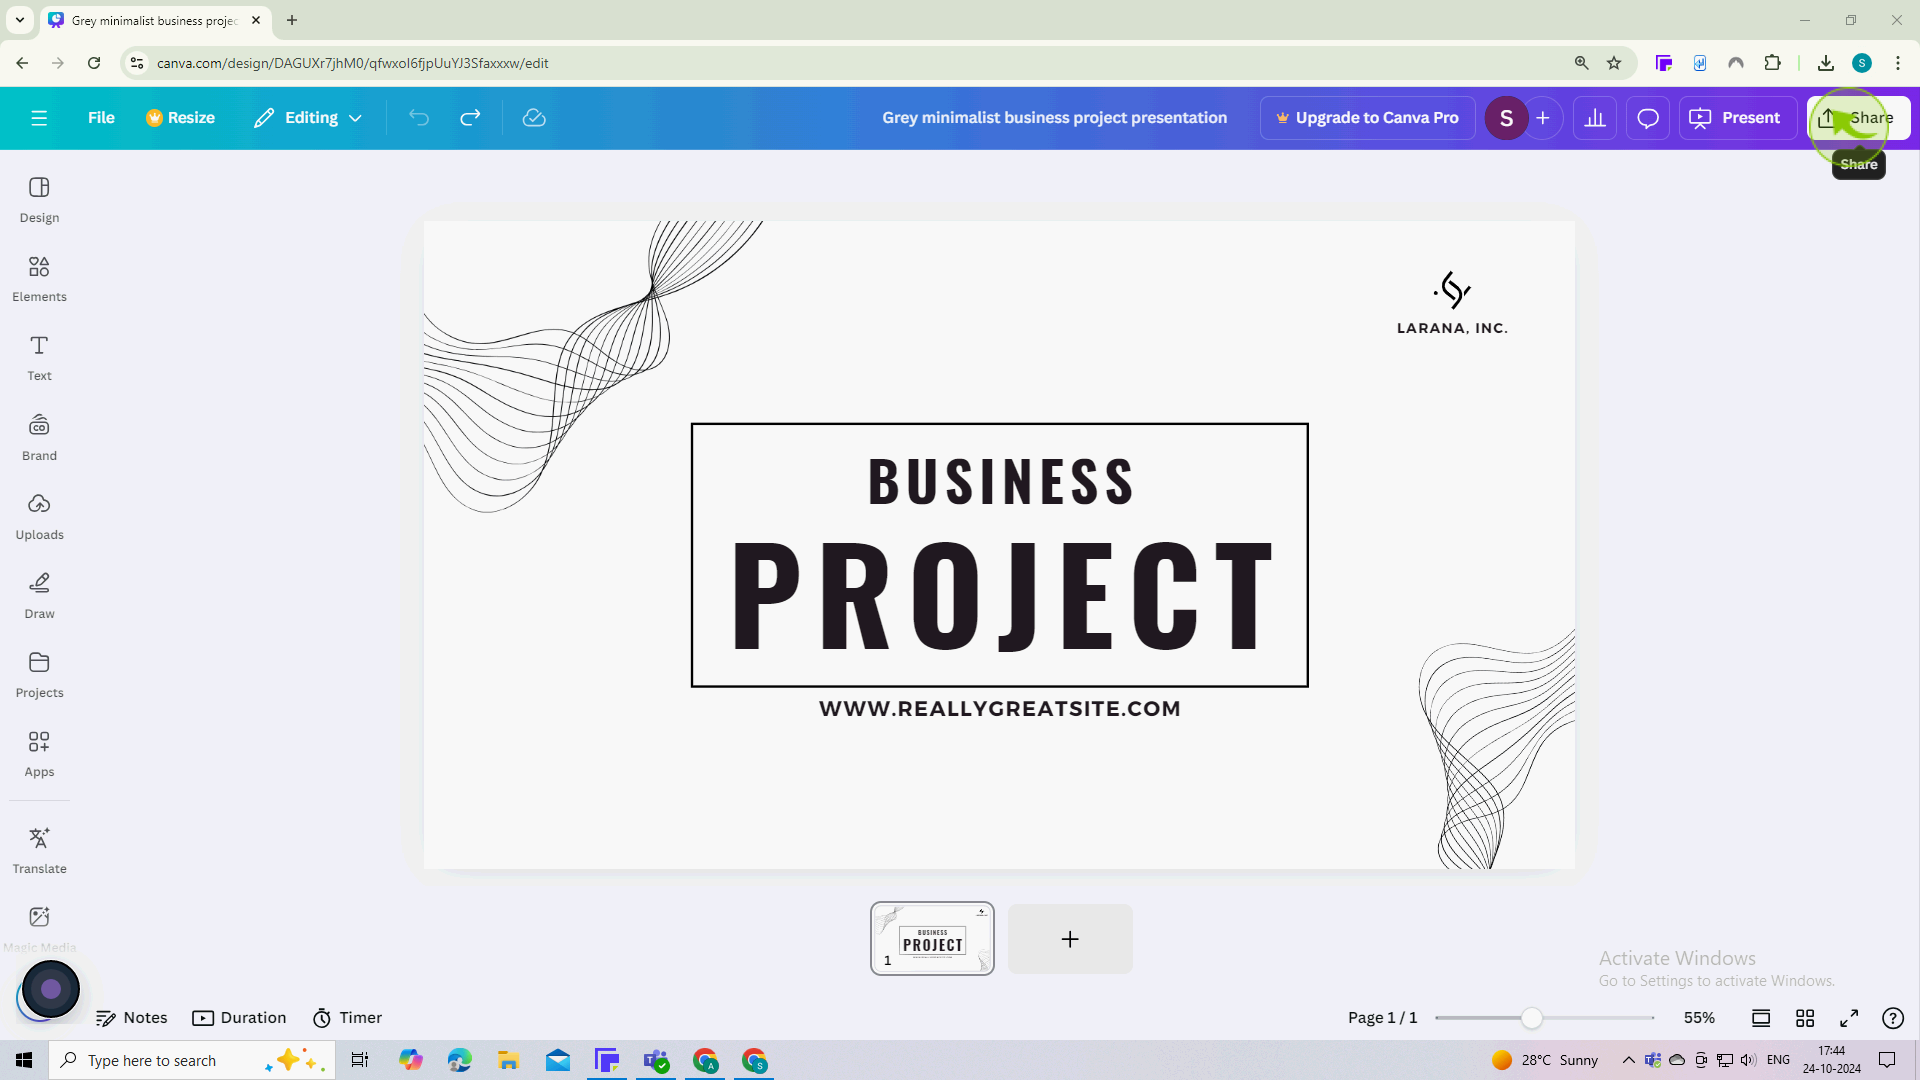The width and height of the screenshot is (1920, 1080).
Task: Open the browser extensions puzzle icon
Action: [x=1772, y=63]
